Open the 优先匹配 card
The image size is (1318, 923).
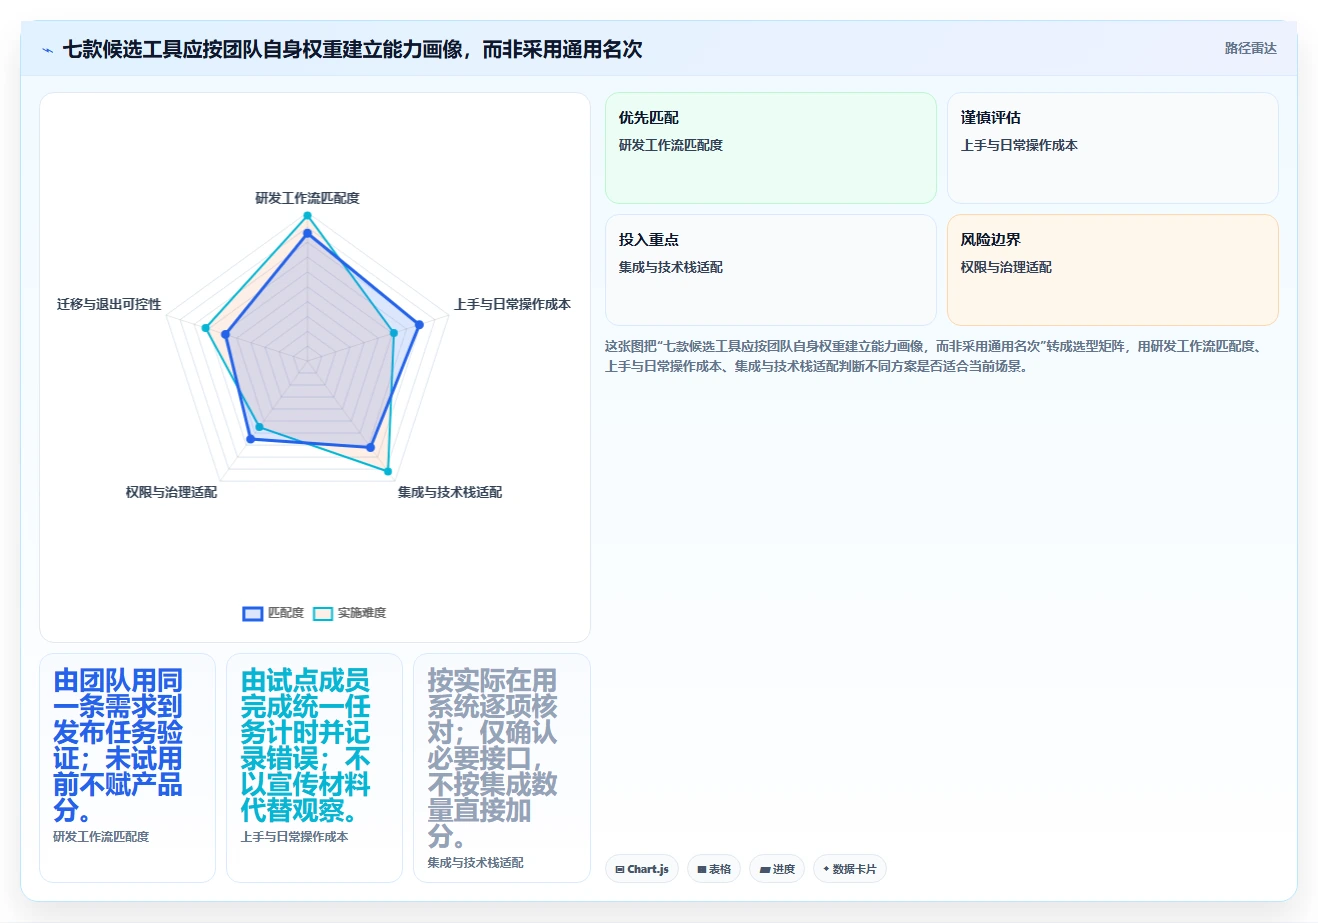click(771, 148)
